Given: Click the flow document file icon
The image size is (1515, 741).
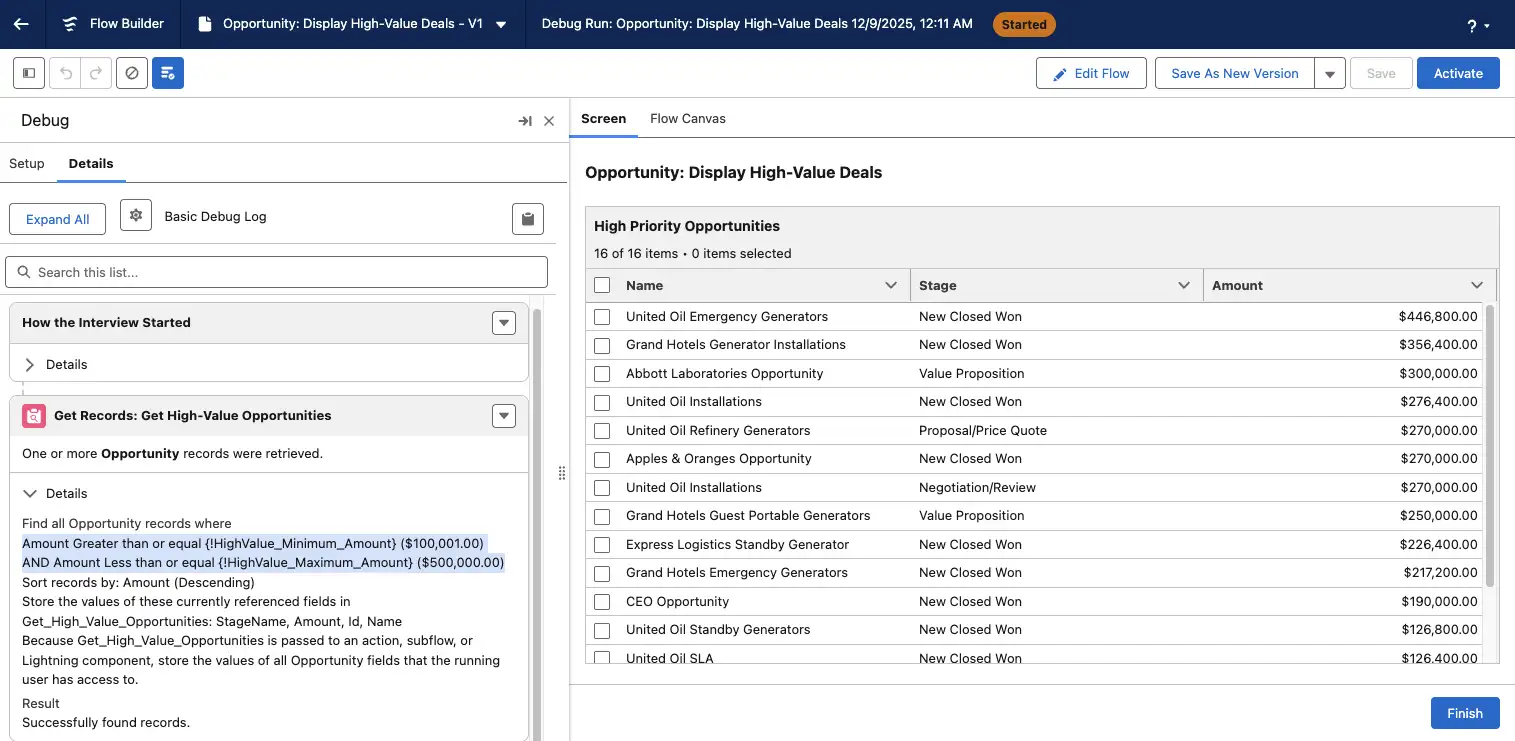Looking at the screenshot, I should click(x=205, y=24).
